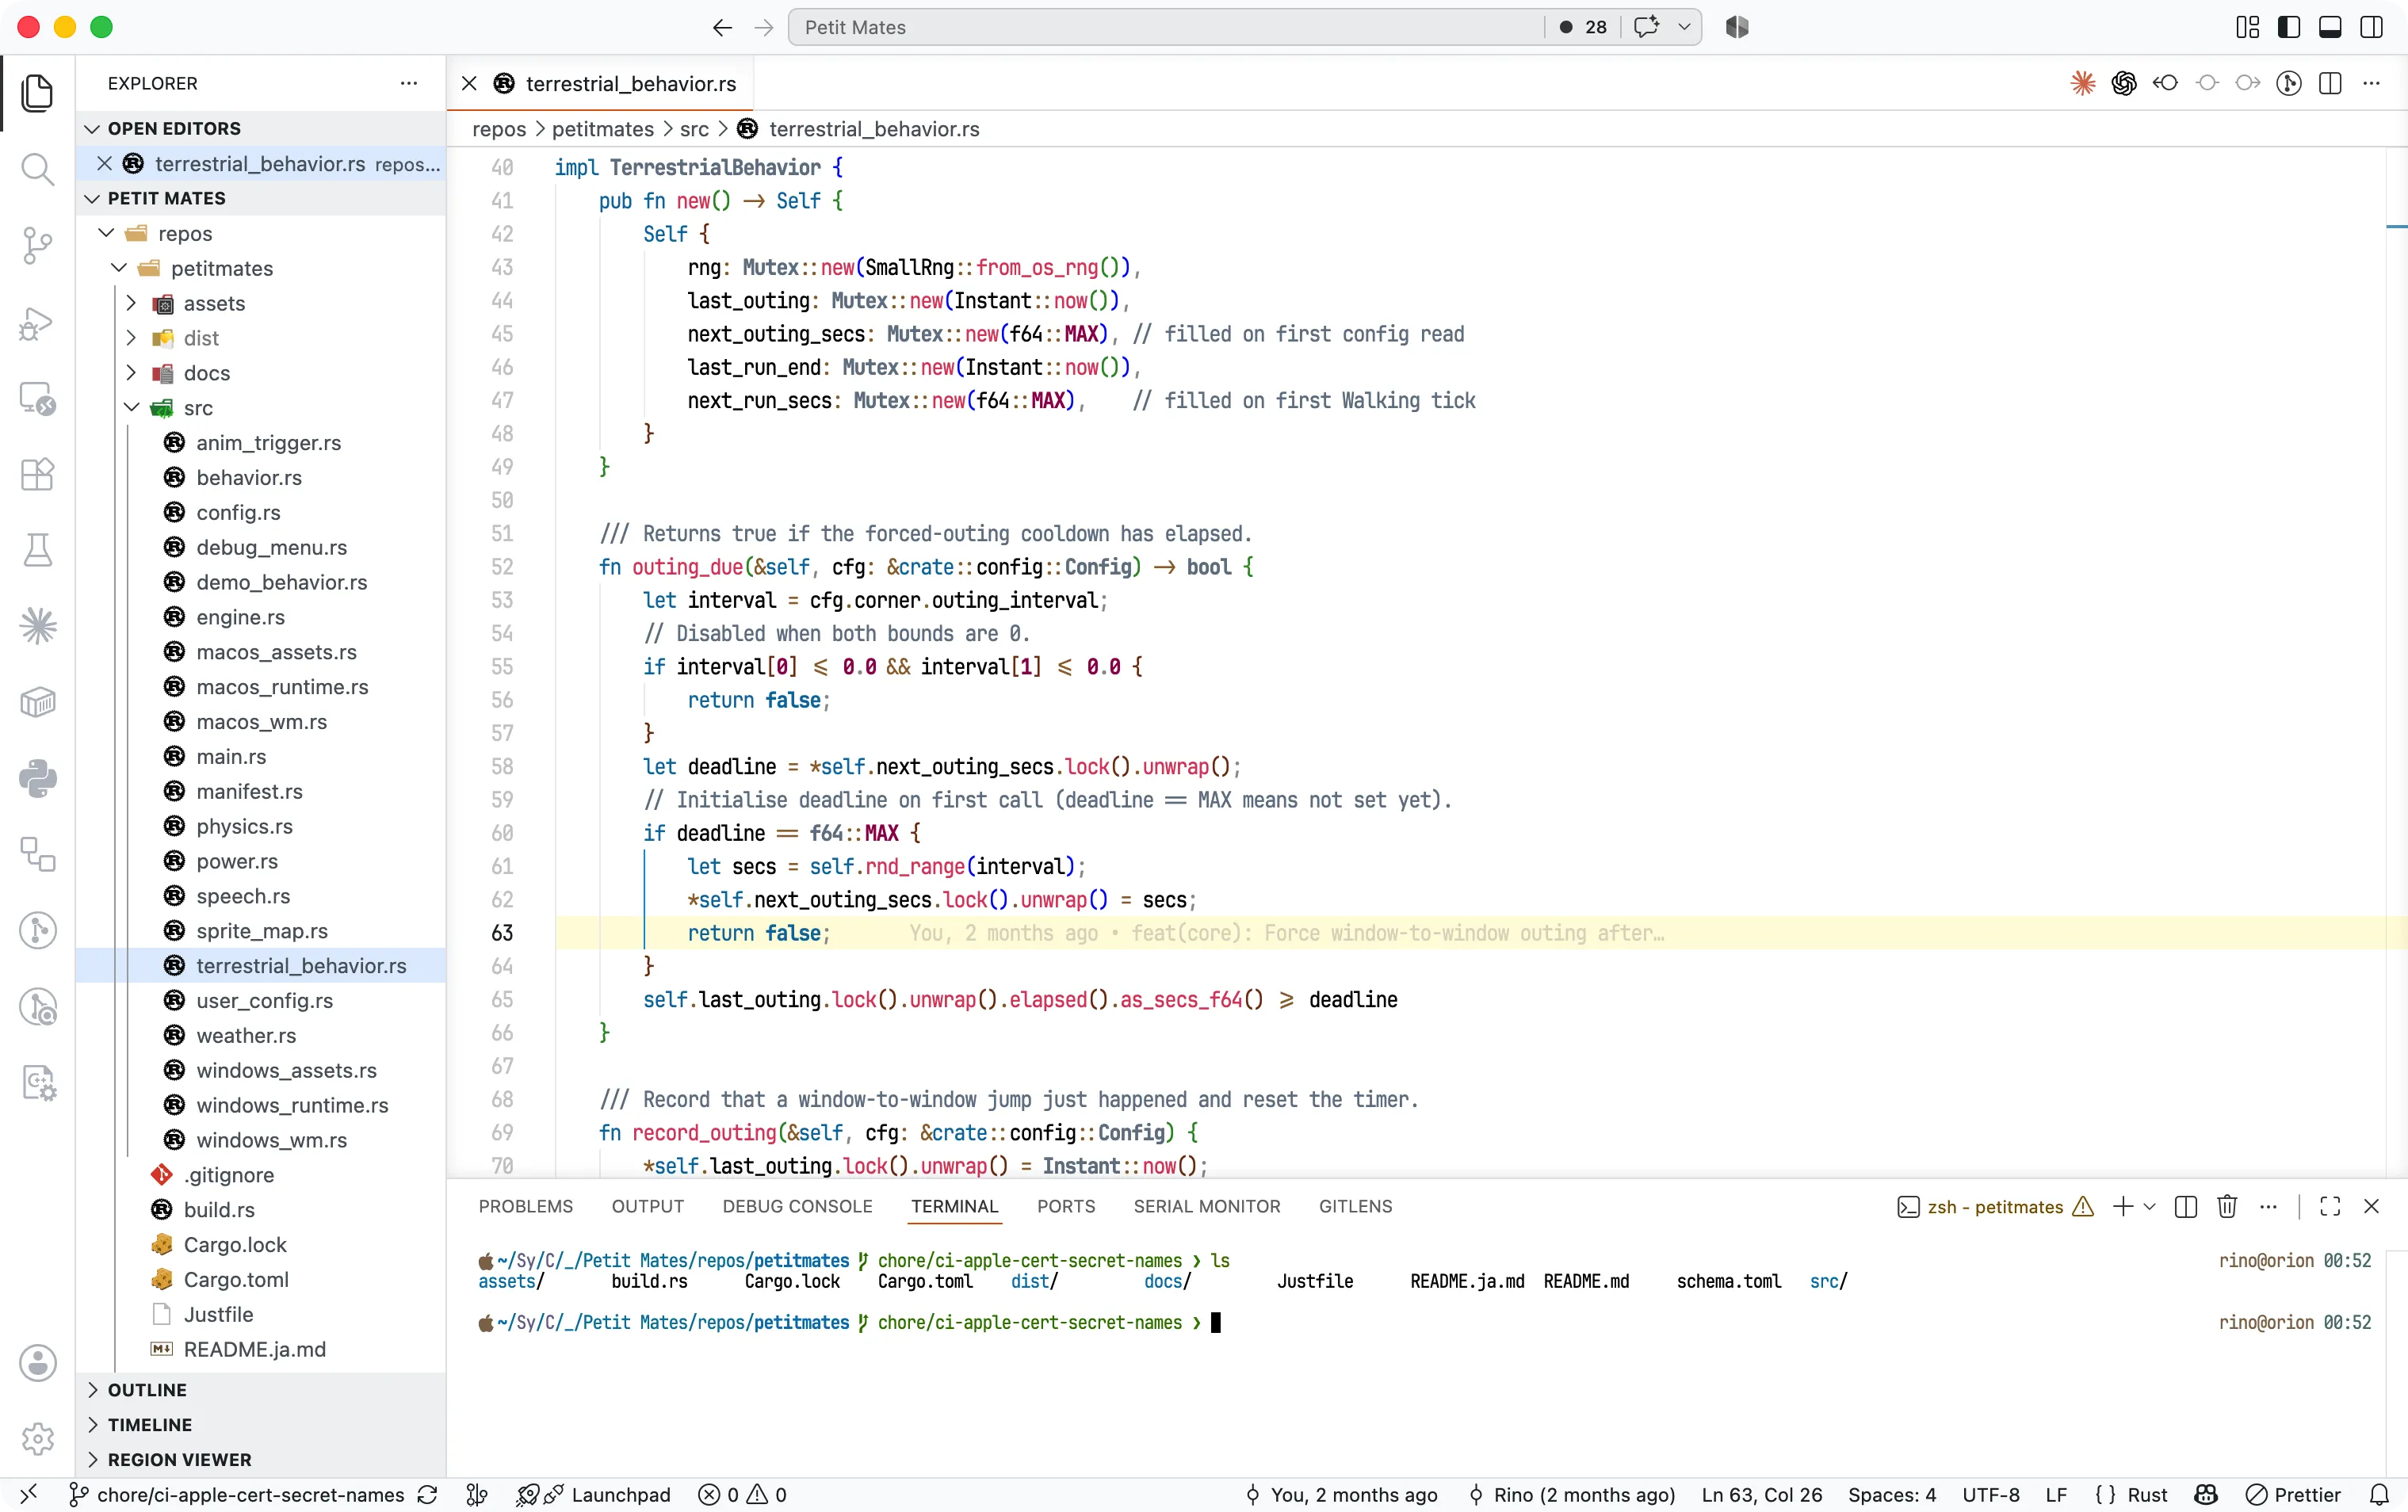Open the chat dropdown arrow in title bar
The width and height of the screenshot is (2408, 1512).
[1684, 27]
